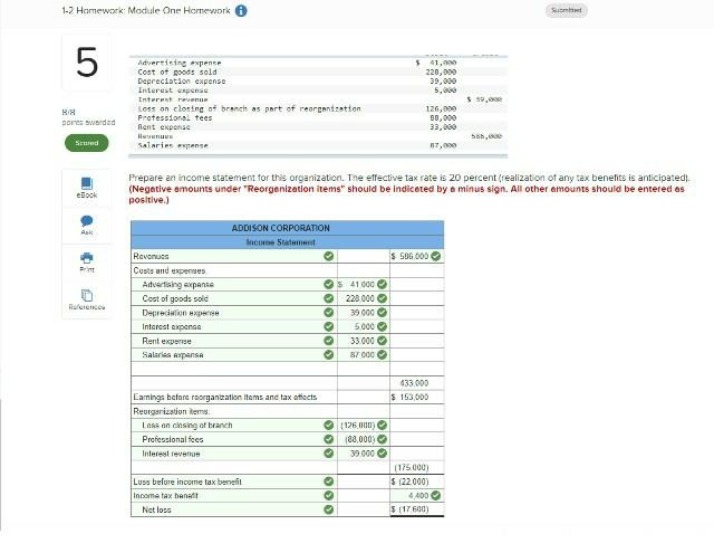Select the Salaries expense label cell
Image resolution: width=714 pixels, height=552 pixels.
click(234, 354)
